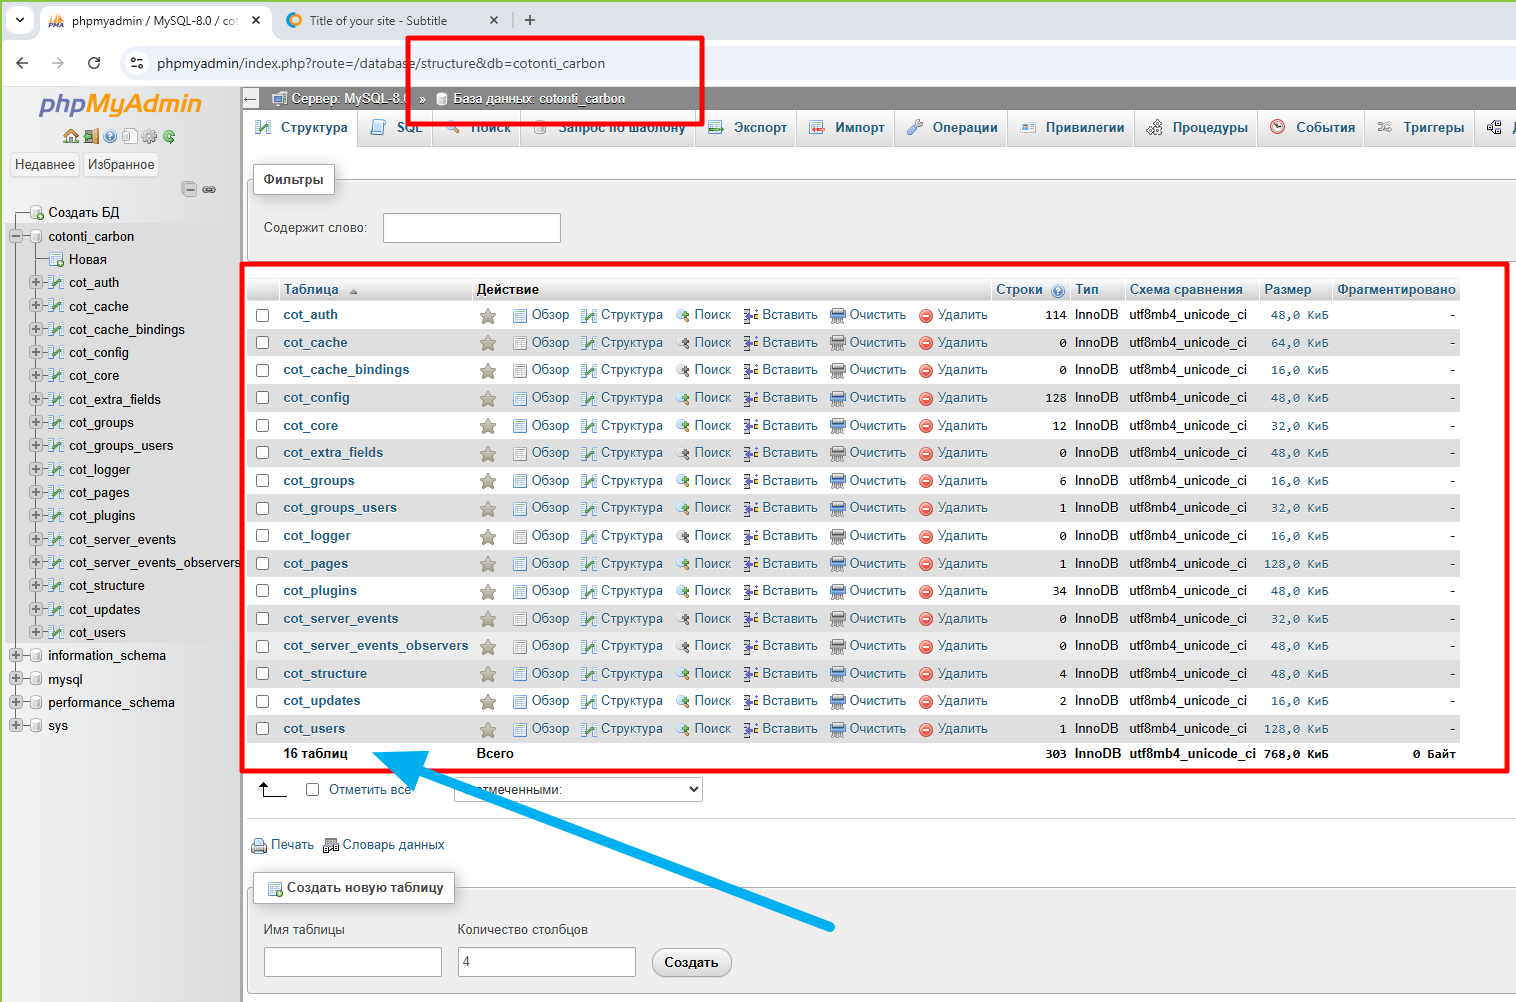Mark cot_users as favorite via star icon
The image size is (1516, 1002).
click(x=488, y=730)
